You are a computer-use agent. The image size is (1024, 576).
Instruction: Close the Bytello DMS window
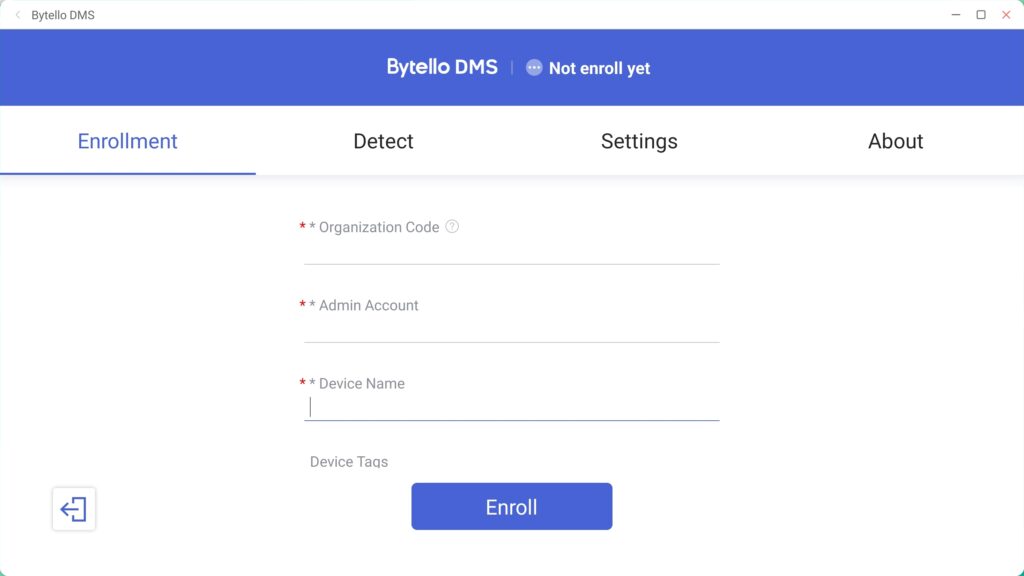[x=1006, y=15]
